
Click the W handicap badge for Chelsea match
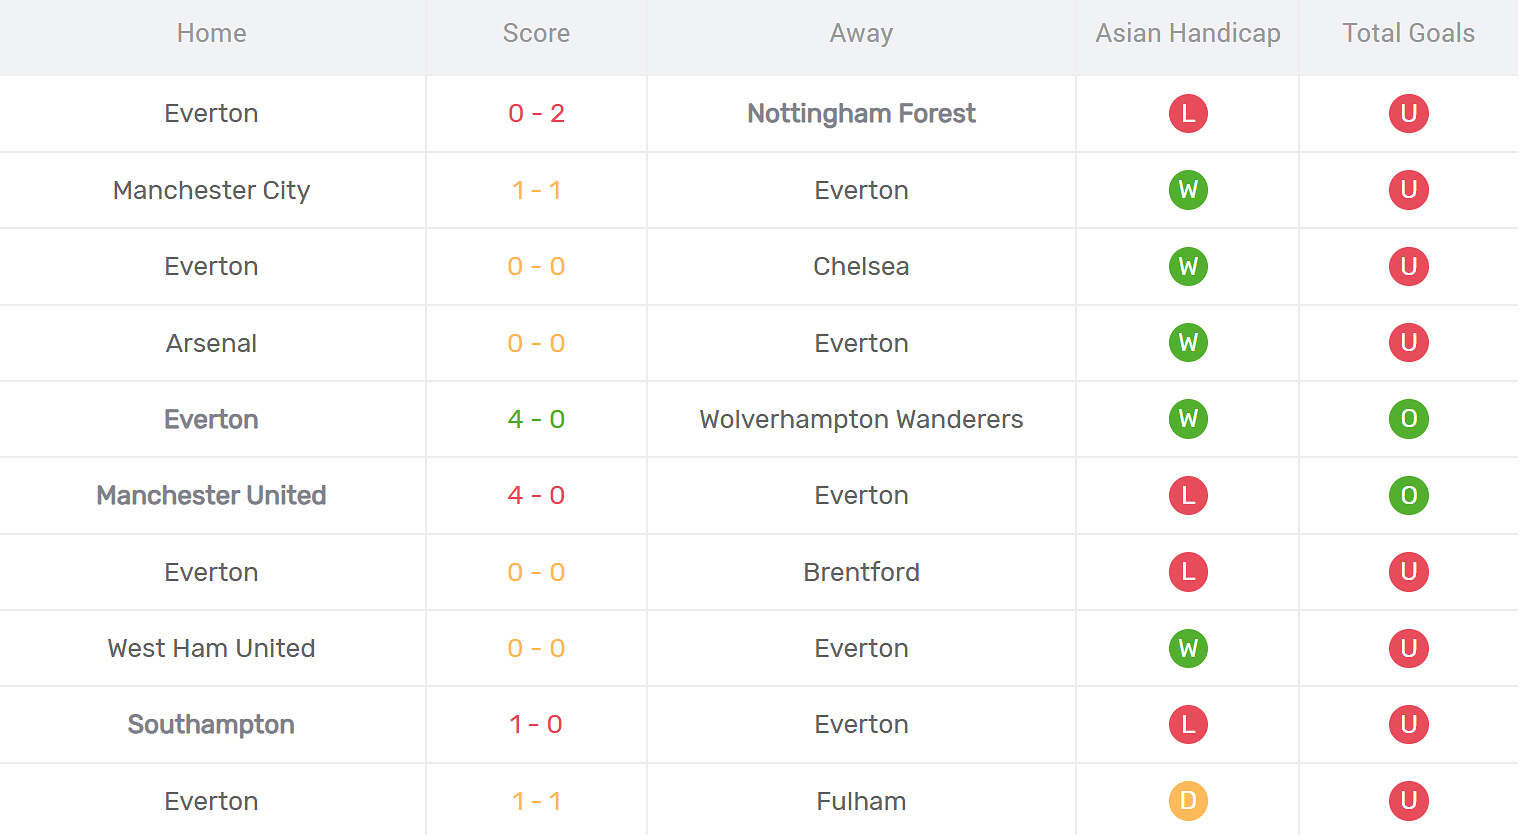(1188, 266)
